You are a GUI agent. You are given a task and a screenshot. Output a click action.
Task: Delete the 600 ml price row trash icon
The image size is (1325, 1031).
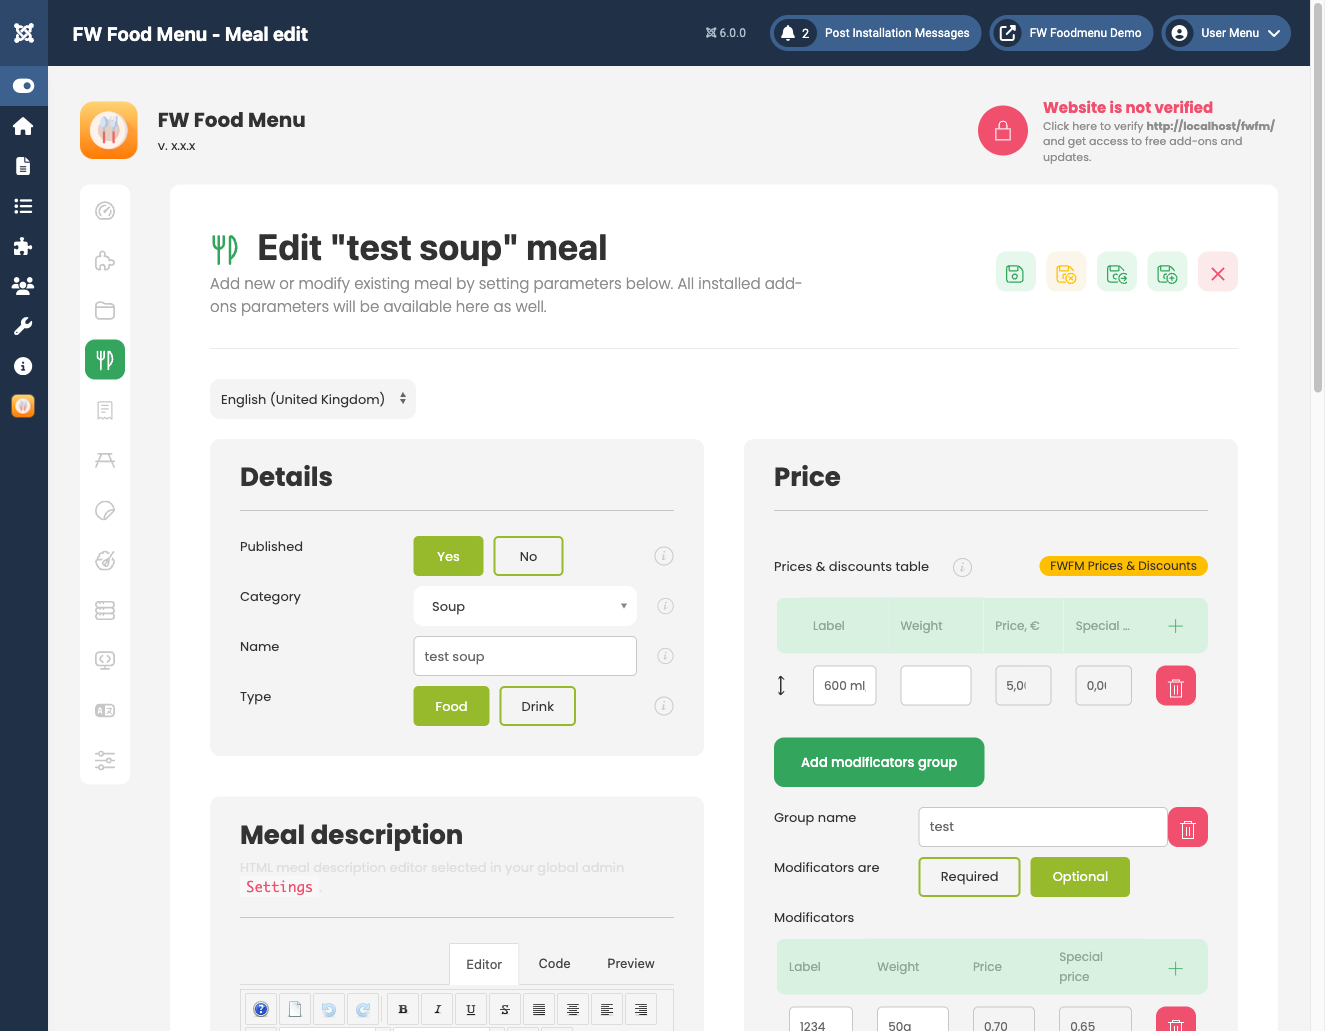[x=1175, y=685]
